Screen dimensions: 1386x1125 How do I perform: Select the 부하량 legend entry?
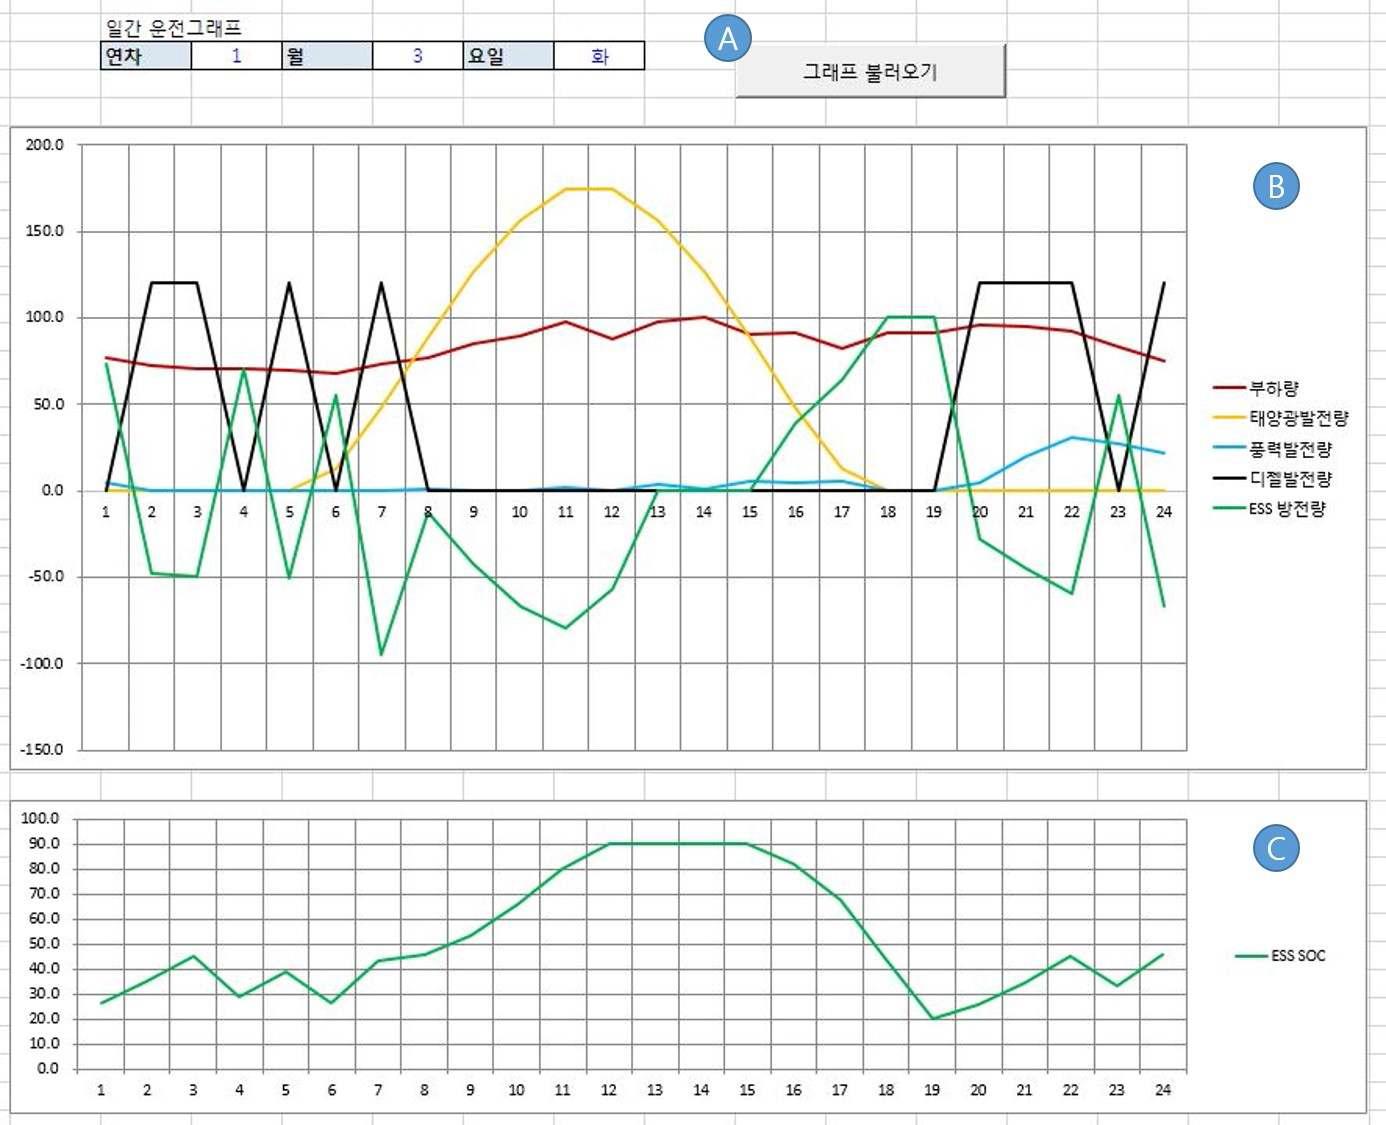1256,388
